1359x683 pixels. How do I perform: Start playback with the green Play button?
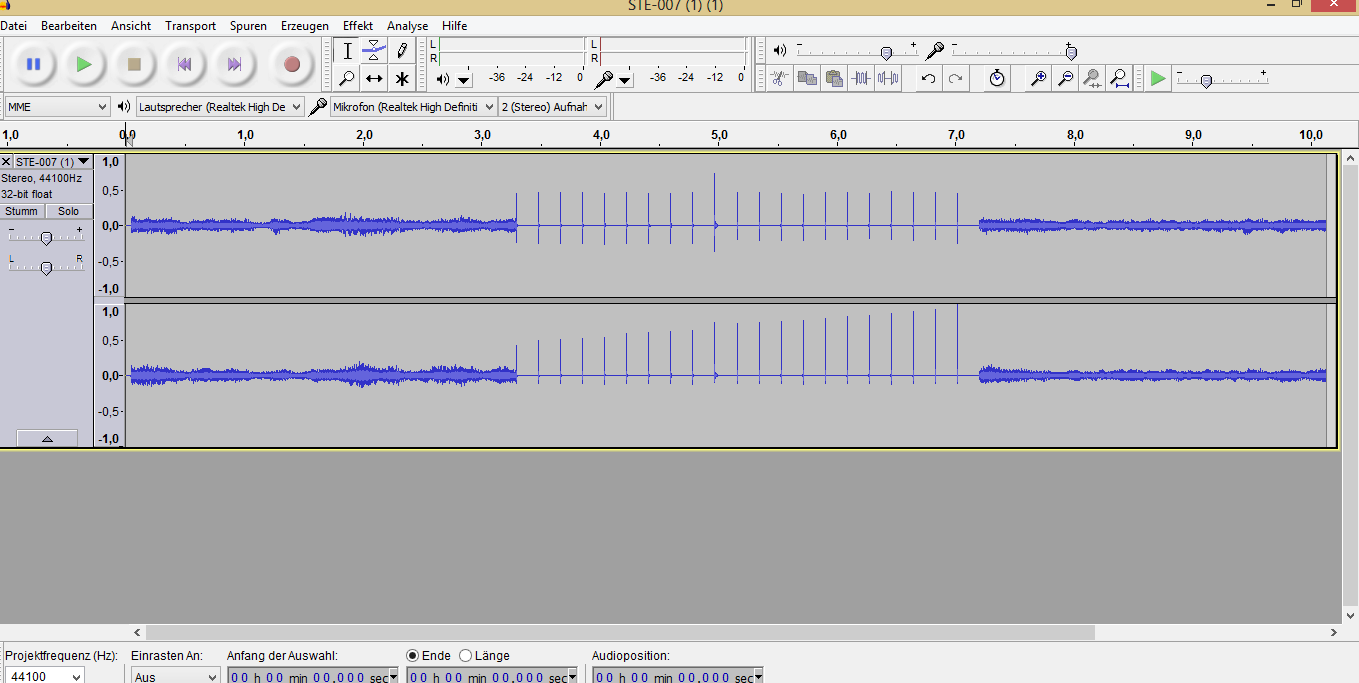coord(84,64)
